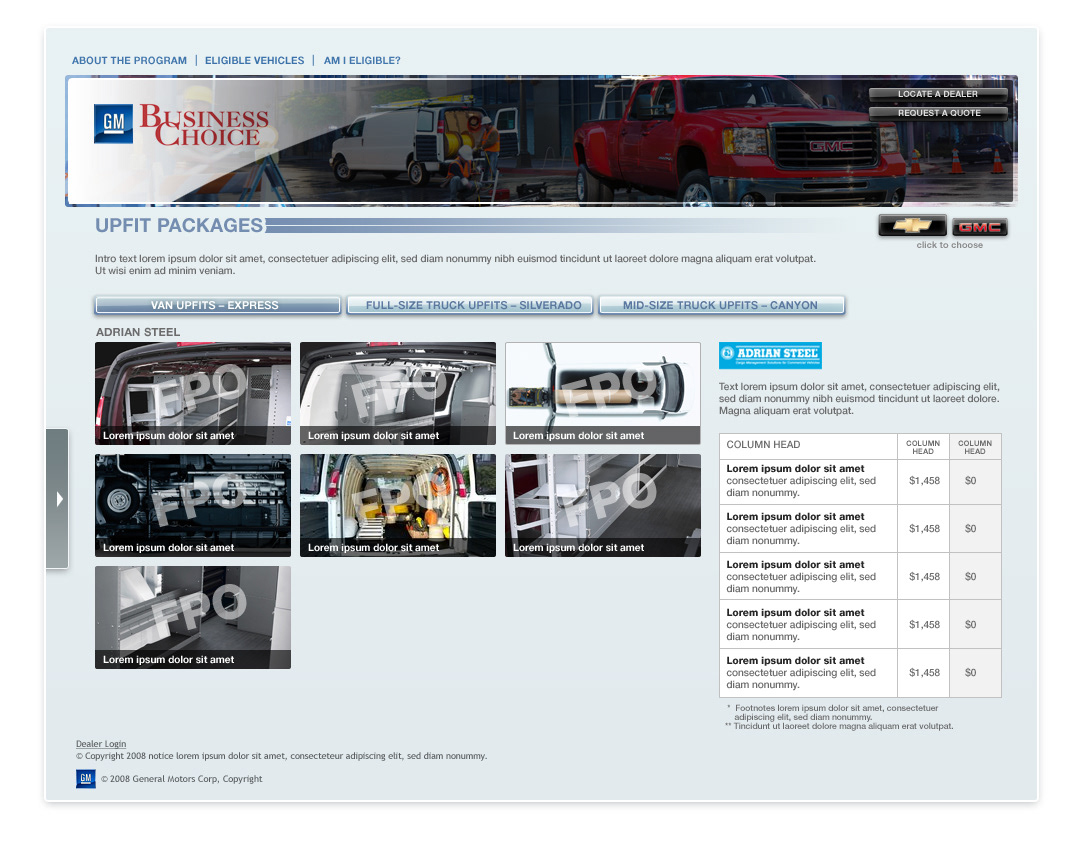
Task: Click the GM Business Choice logo
Action: click(182, 125)
